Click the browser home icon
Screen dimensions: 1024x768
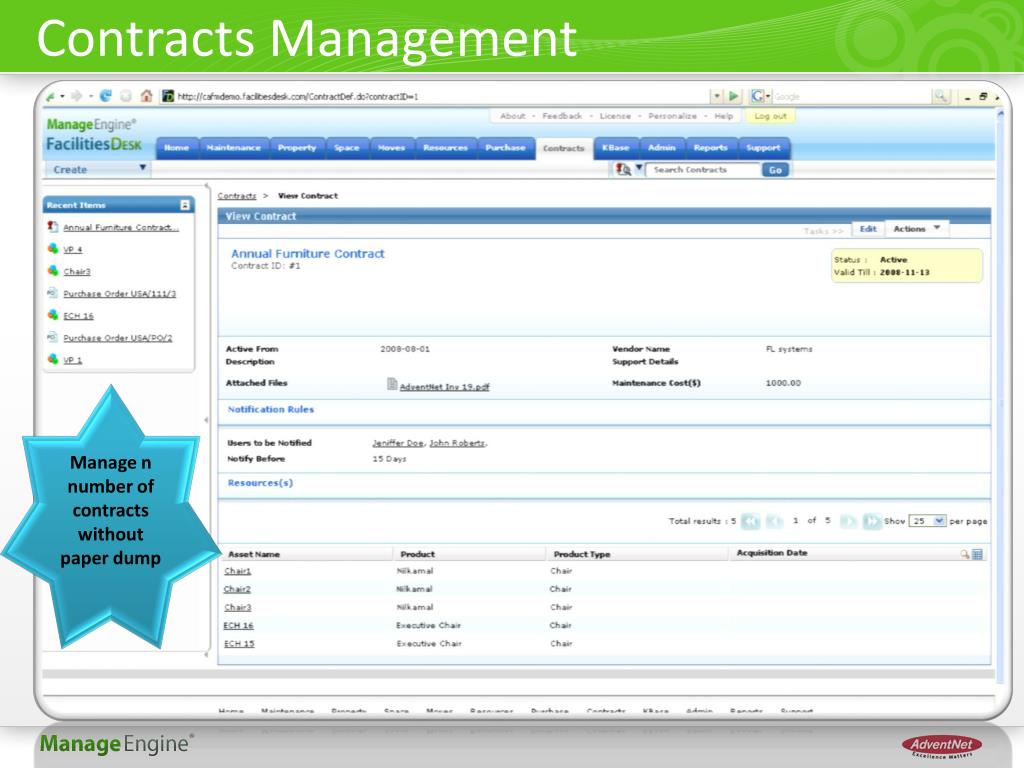click(146, 96)
